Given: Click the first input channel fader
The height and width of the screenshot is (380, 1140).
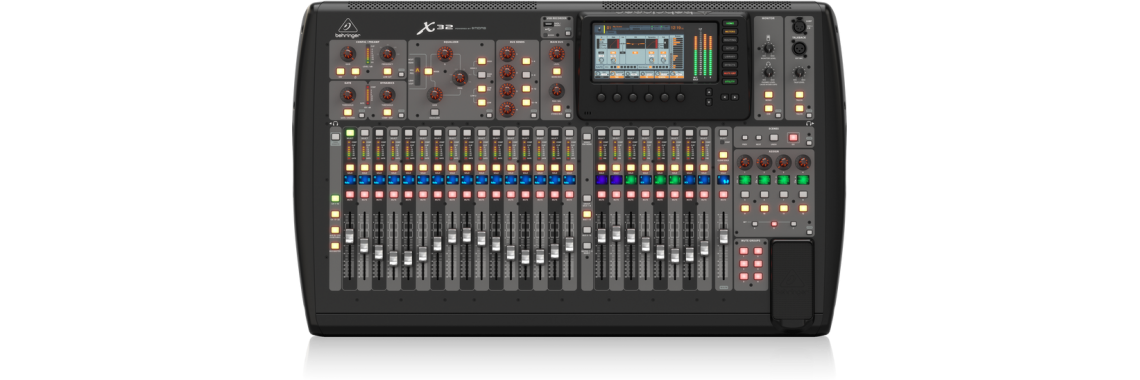Looking at the screenshot, I should (350, 236).
